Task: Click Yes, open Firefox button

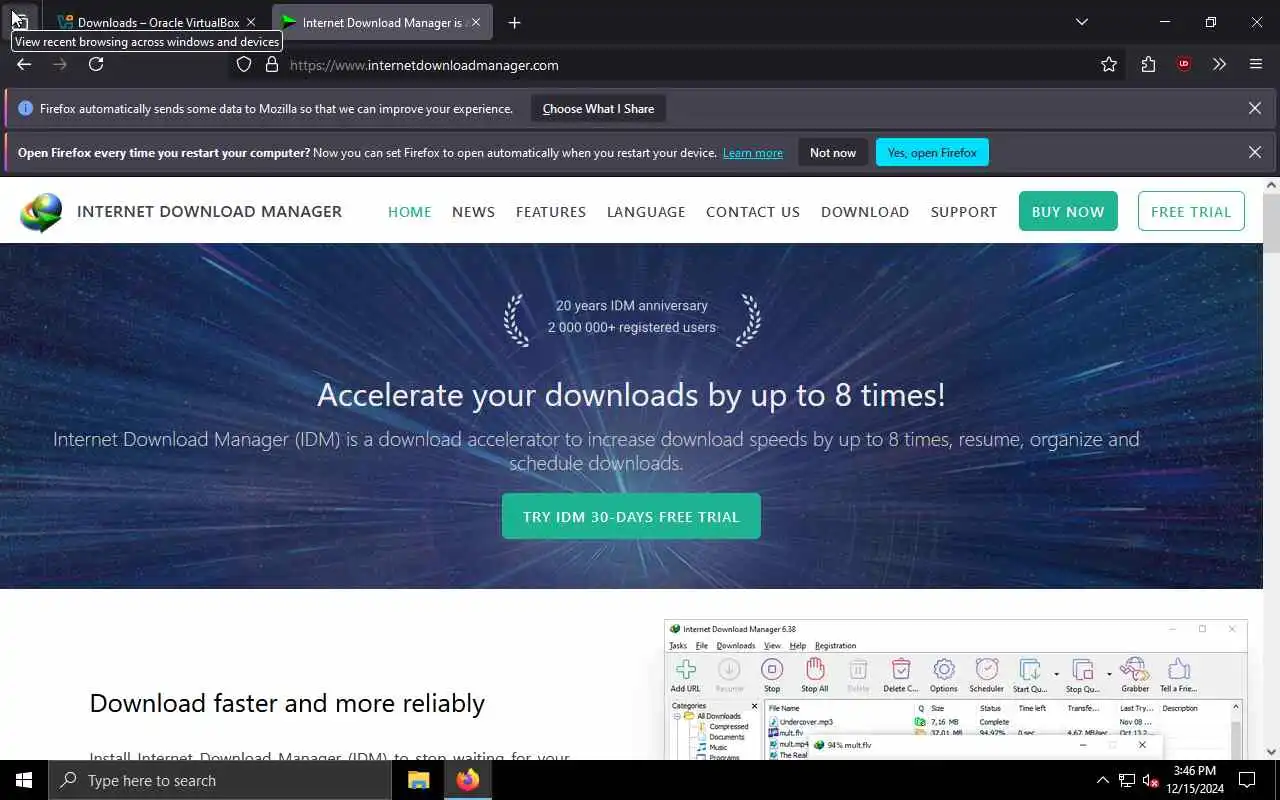Action: 932,153
